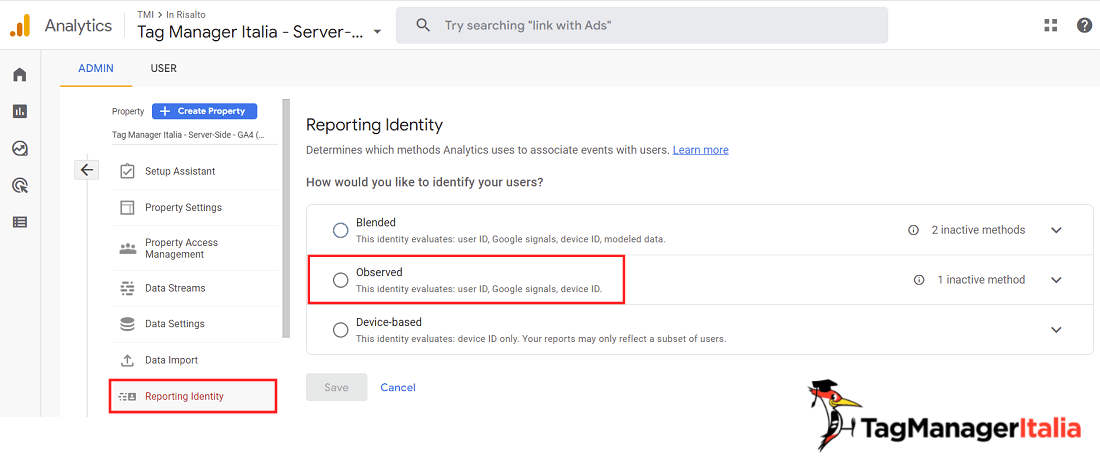Open Data Import menu item
Image resolution: width=1100 pixels, height=470 pixels.
(x=195, y=361)
